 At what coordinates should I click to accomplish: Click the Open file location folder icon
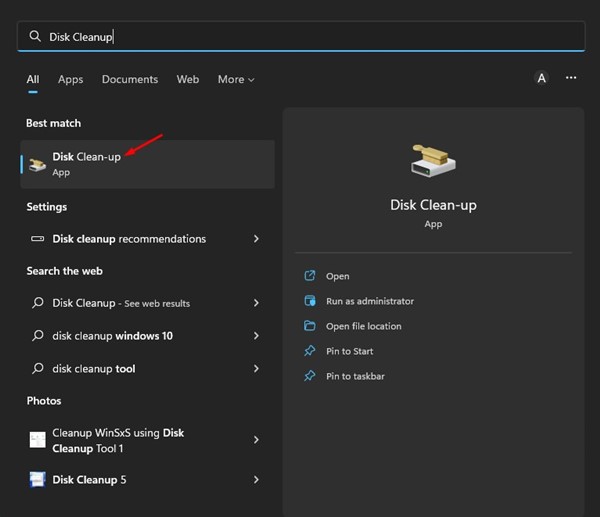pyautogui.click(x=309, y=326)
